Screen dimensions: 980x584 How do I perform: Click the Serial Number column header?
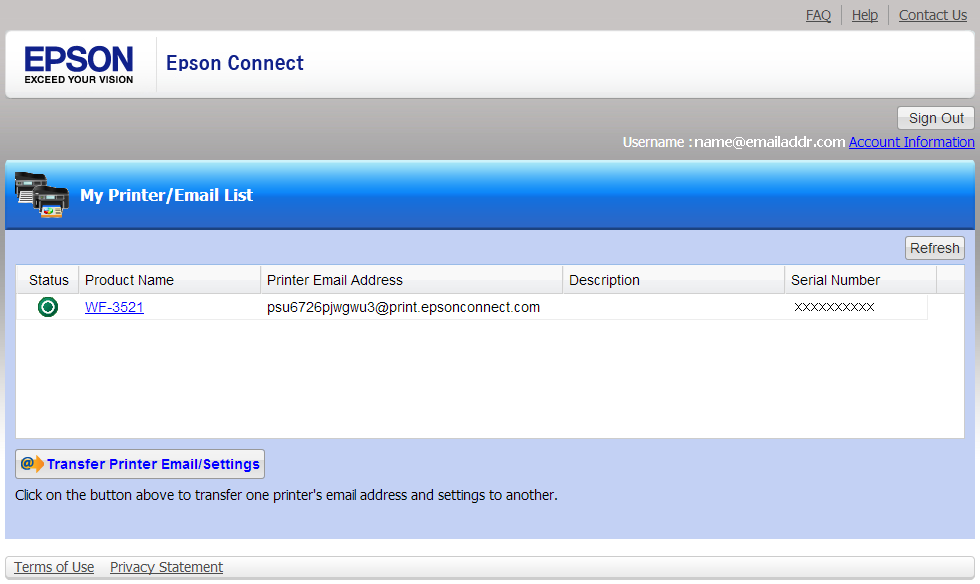[x=835, y=280]
